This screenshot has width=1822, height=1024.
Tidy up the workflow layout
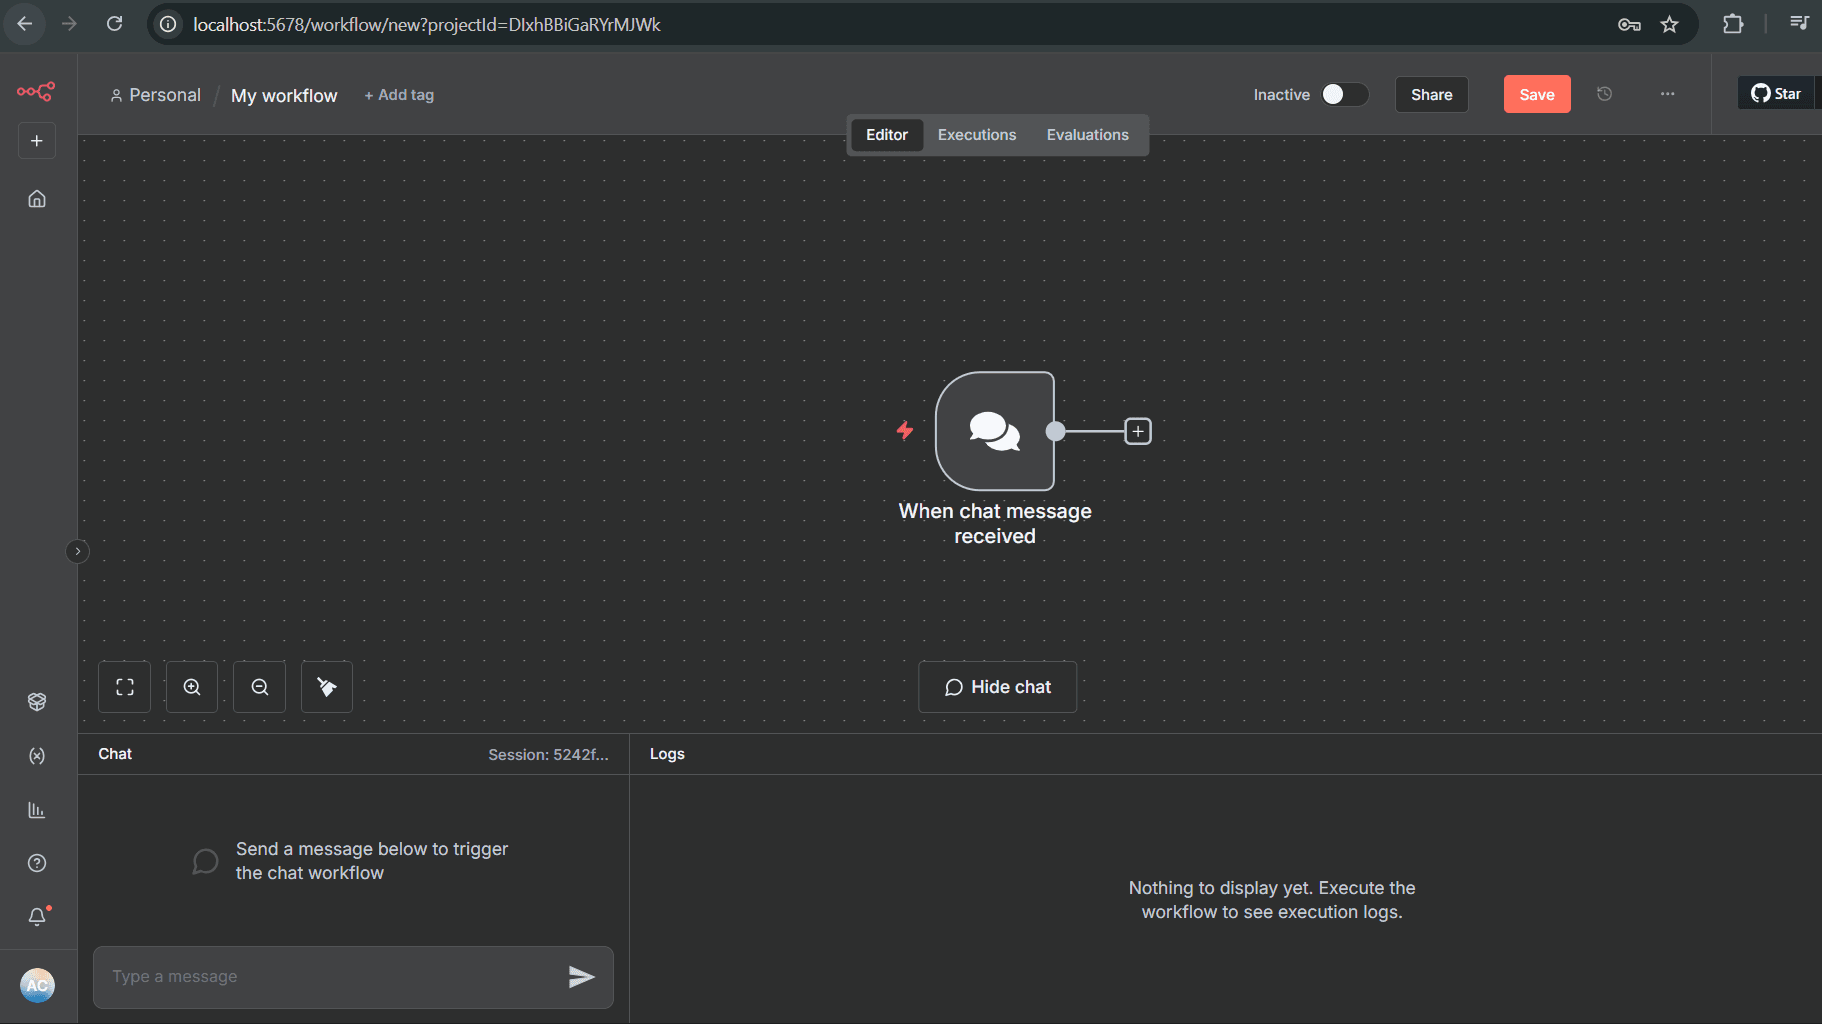(326, 687)
